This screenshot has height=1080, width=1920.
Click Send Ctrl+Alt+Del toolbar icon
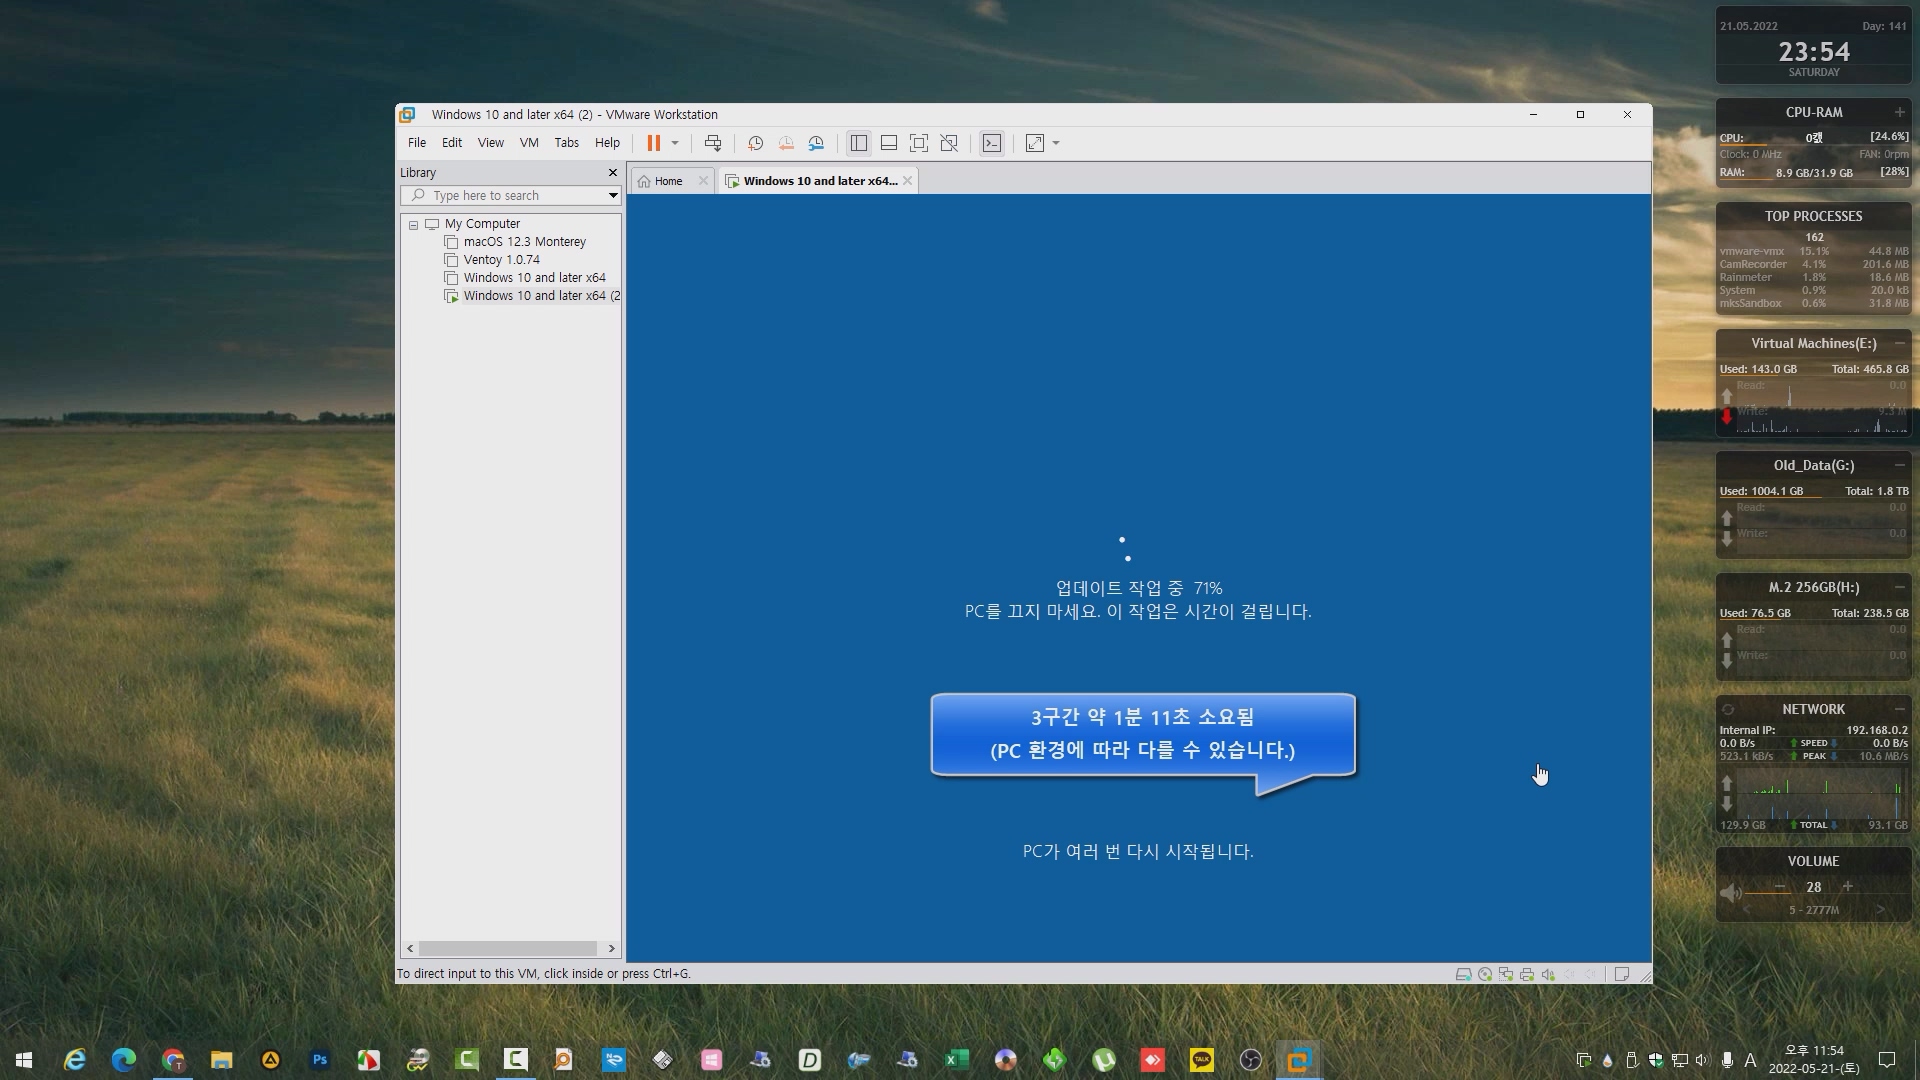click(x=713, y=143)
